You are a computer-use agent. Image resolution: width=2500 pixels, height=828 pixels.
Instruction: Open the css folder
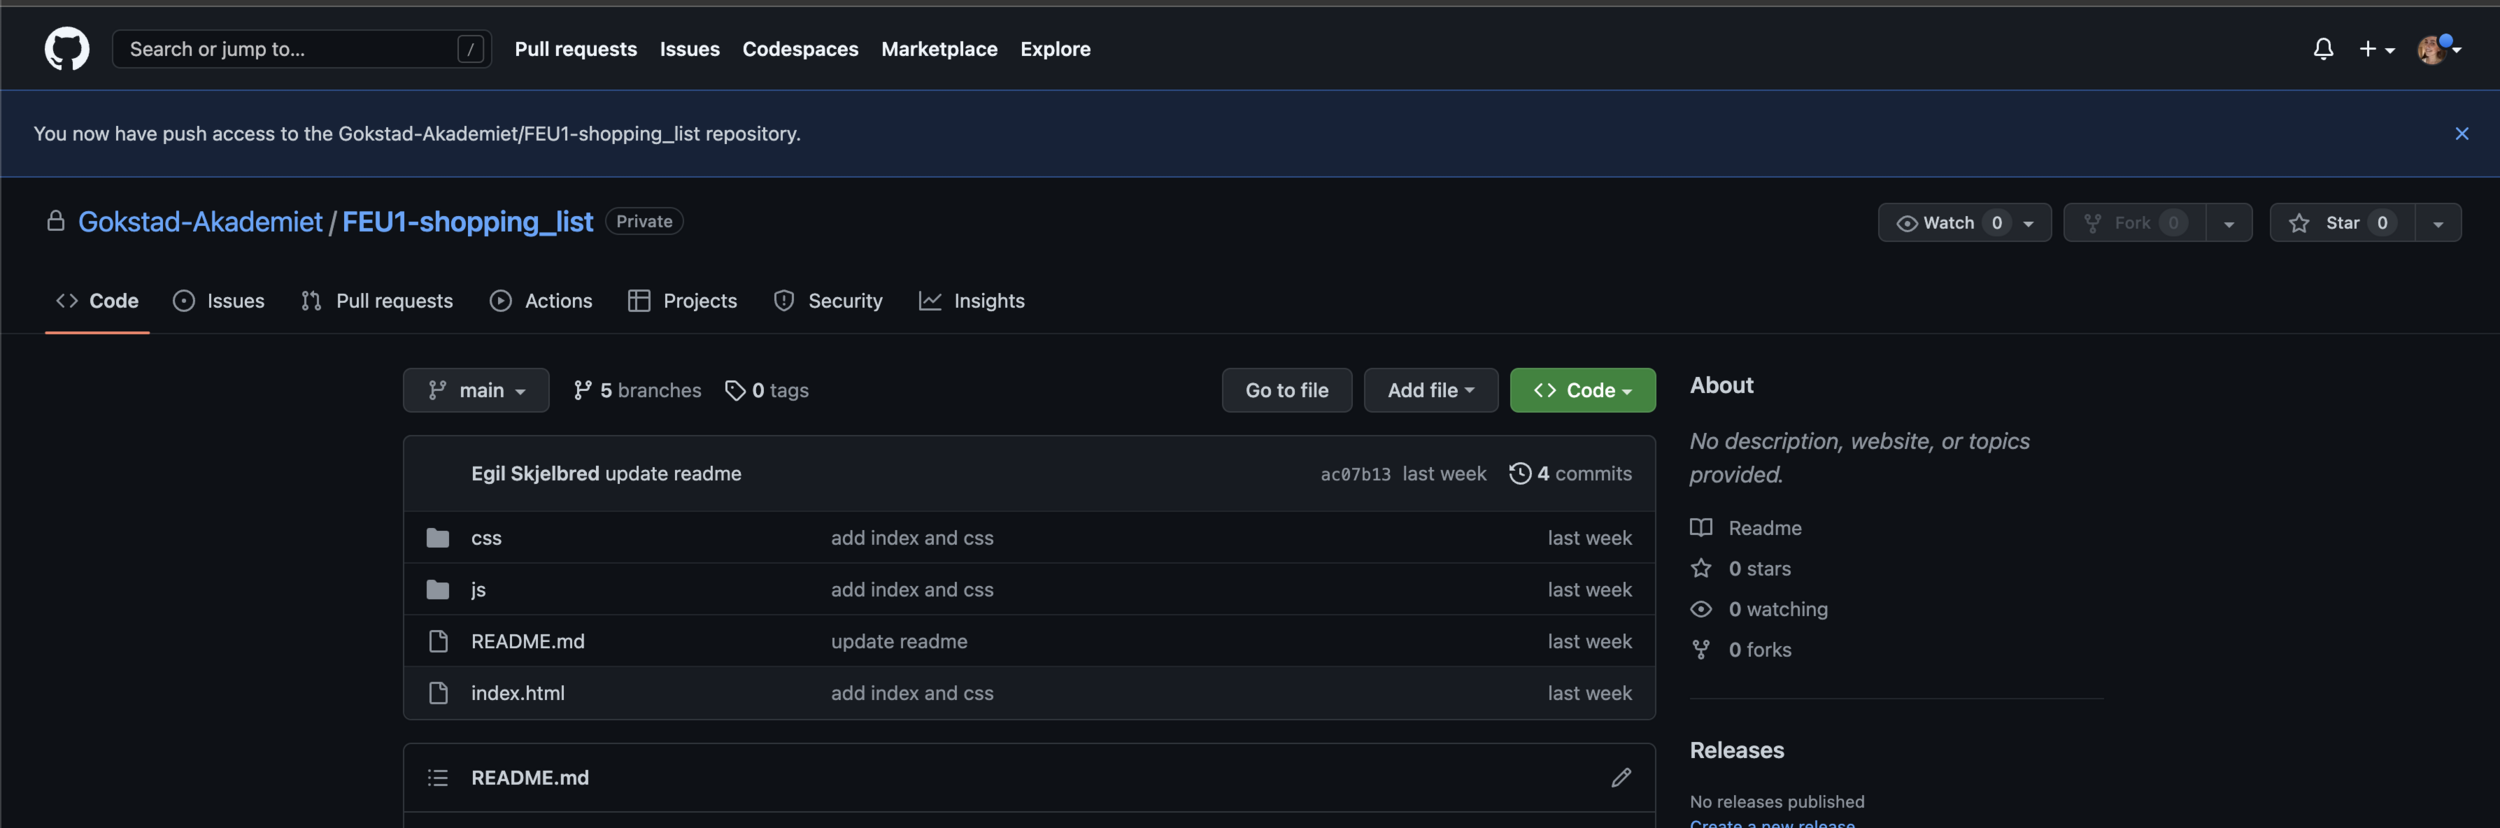coord(486,537)
